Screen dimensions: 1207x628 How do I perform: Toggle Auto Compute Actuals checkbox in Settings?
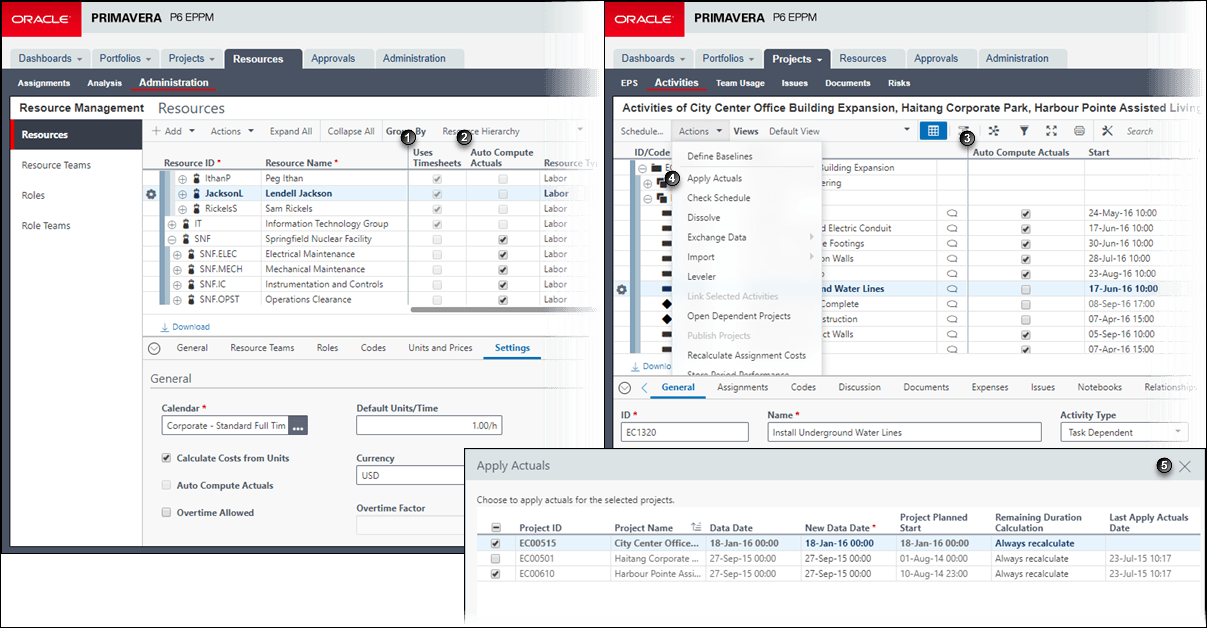[167, 485]
